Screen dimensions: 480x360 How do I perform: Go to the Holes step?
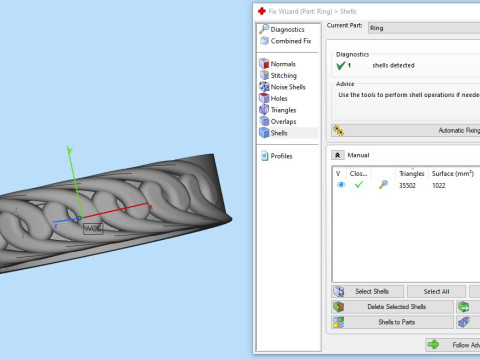click(279, 98)
